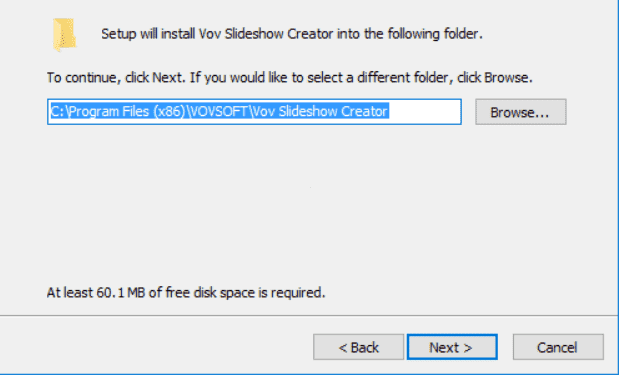Click "Program Files (x86)" in destination path
622x375 pixels.
point(127,112)
